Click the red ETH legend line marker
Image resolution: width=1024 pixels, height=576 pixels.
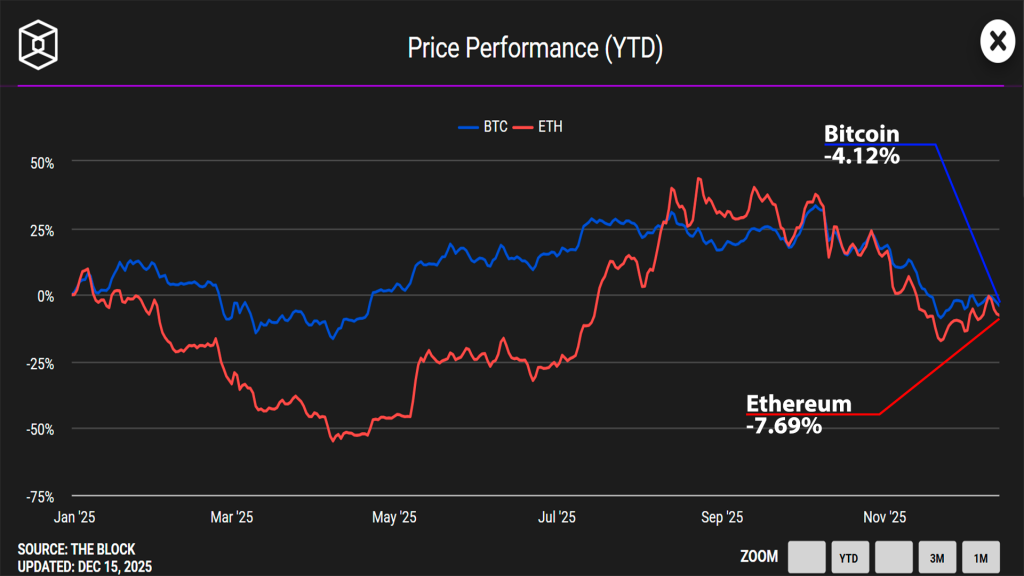524,127
